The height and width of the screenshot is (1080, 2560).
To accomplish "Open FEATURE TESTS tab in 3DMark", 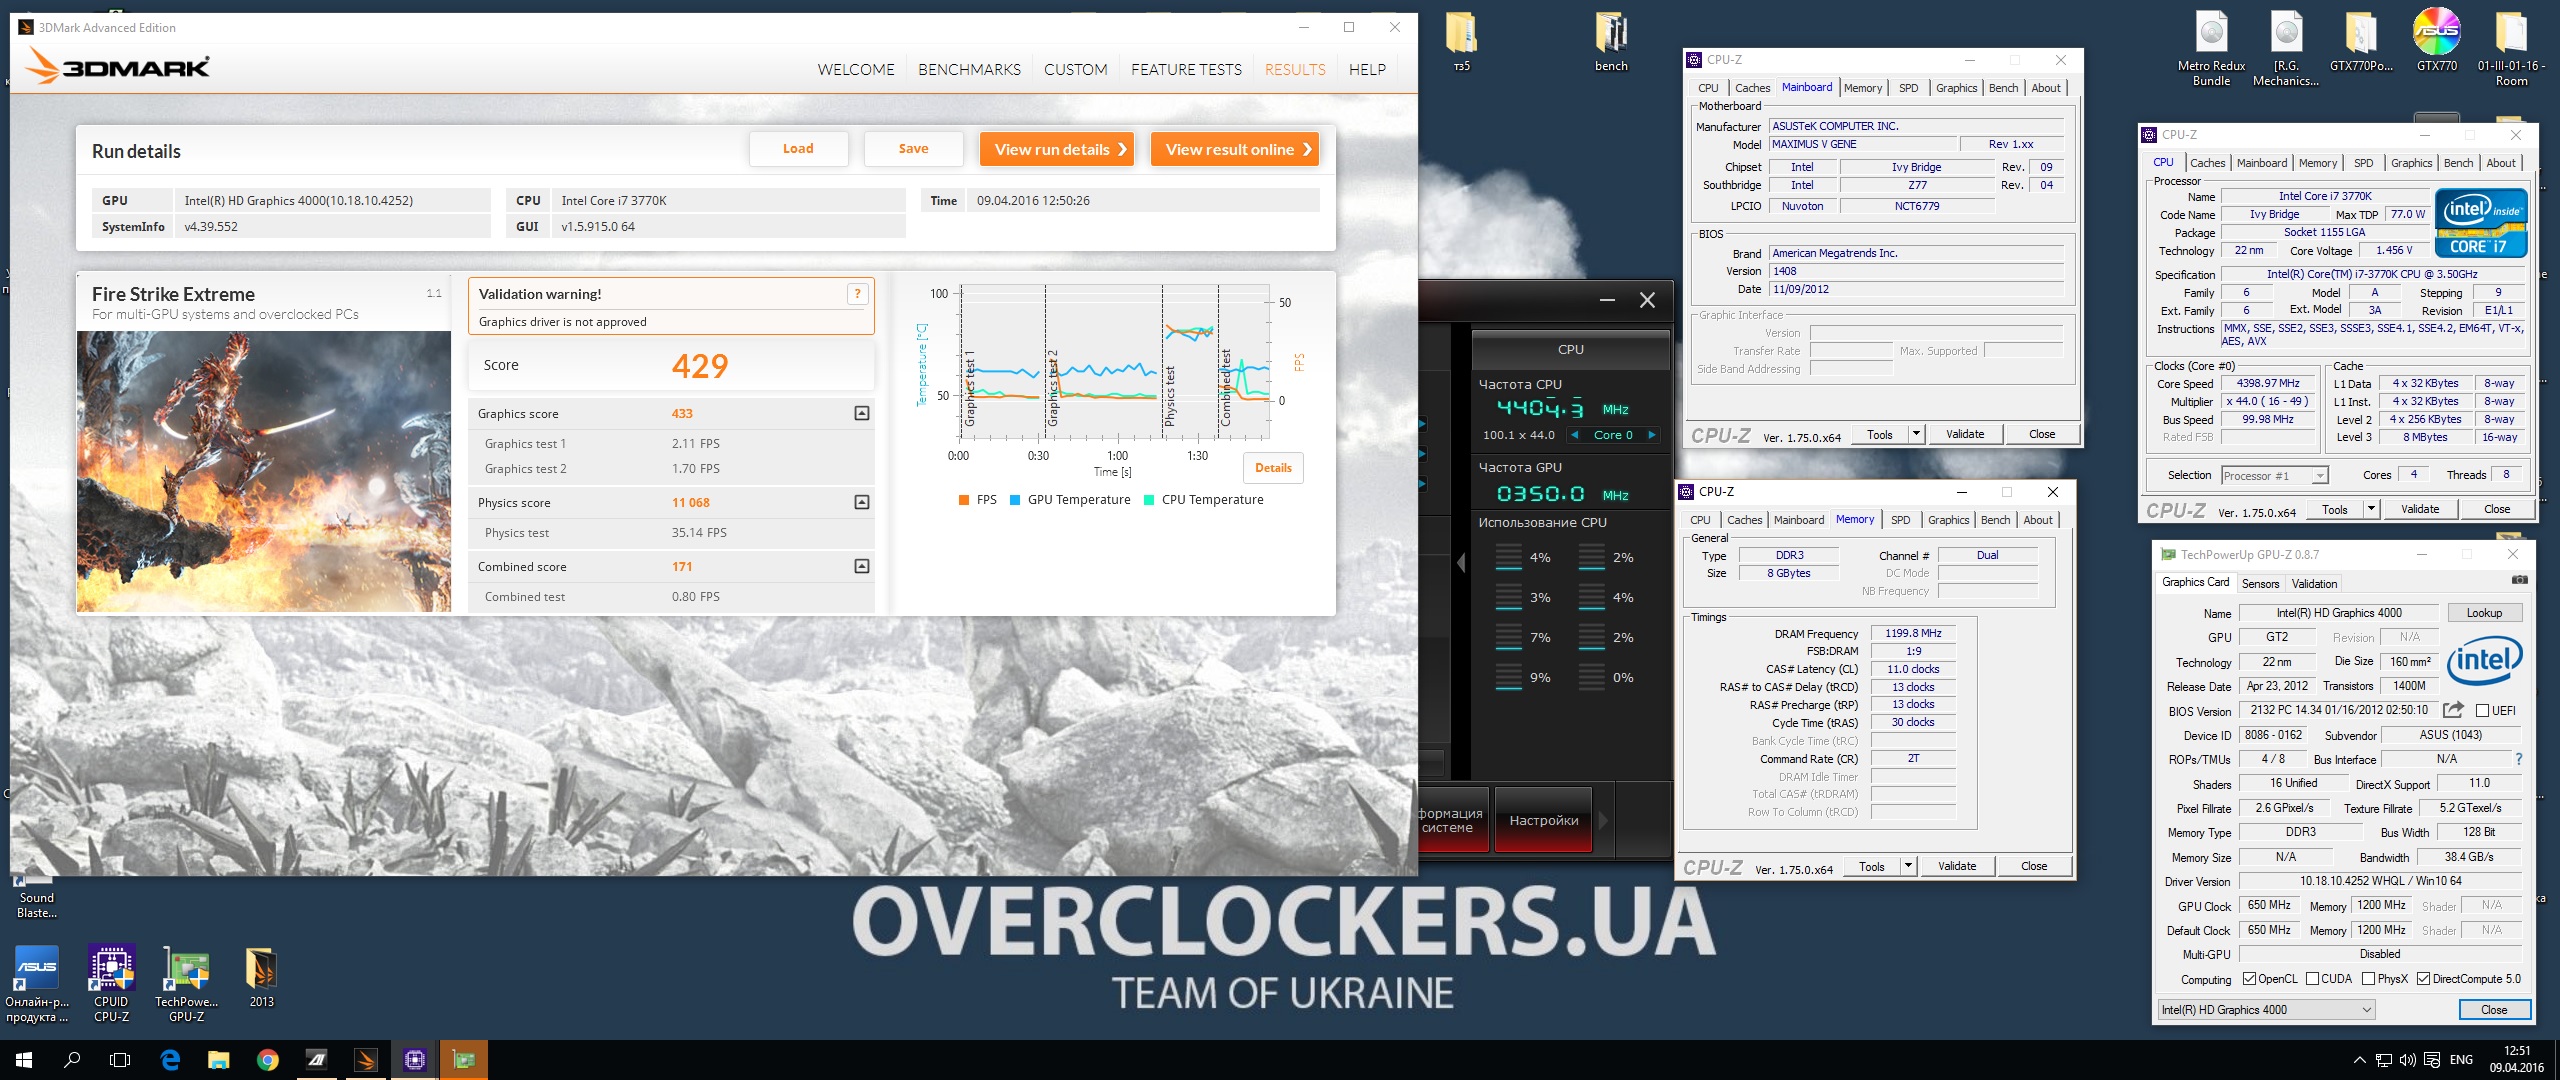I will [1186, 69].
